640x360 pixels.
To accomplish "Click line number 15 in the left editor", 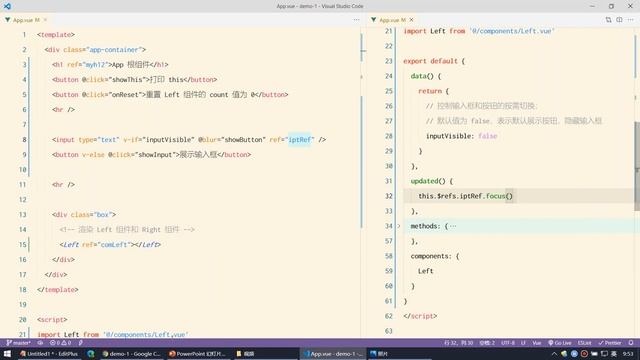I will pyautogui.click(x=22, y=244).
